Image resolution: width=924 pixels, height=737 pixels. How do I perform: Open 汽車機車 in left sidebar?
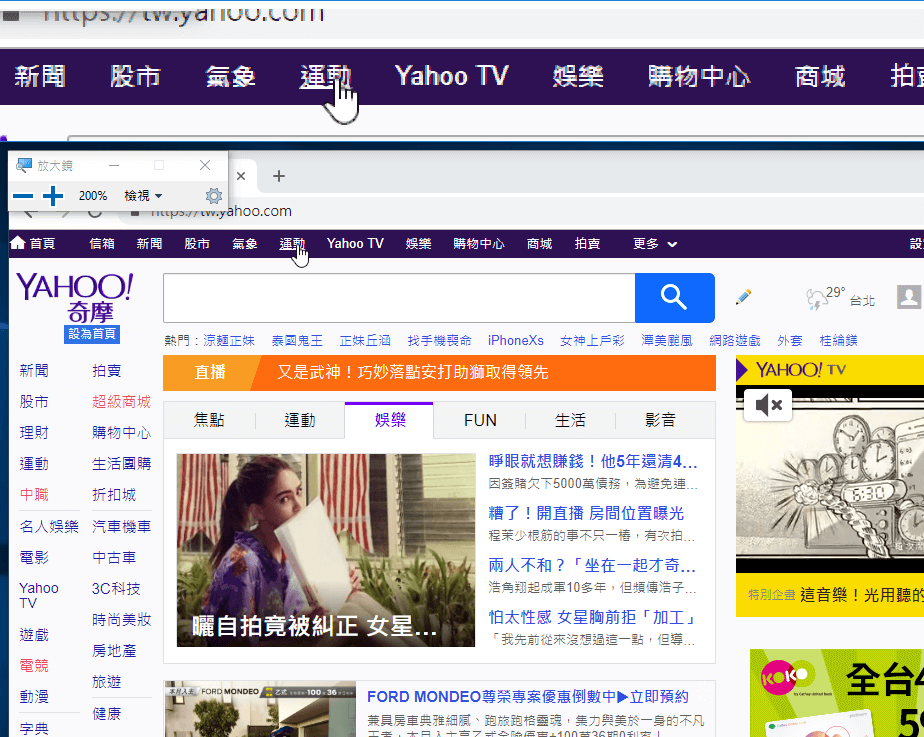click(121, 527)
